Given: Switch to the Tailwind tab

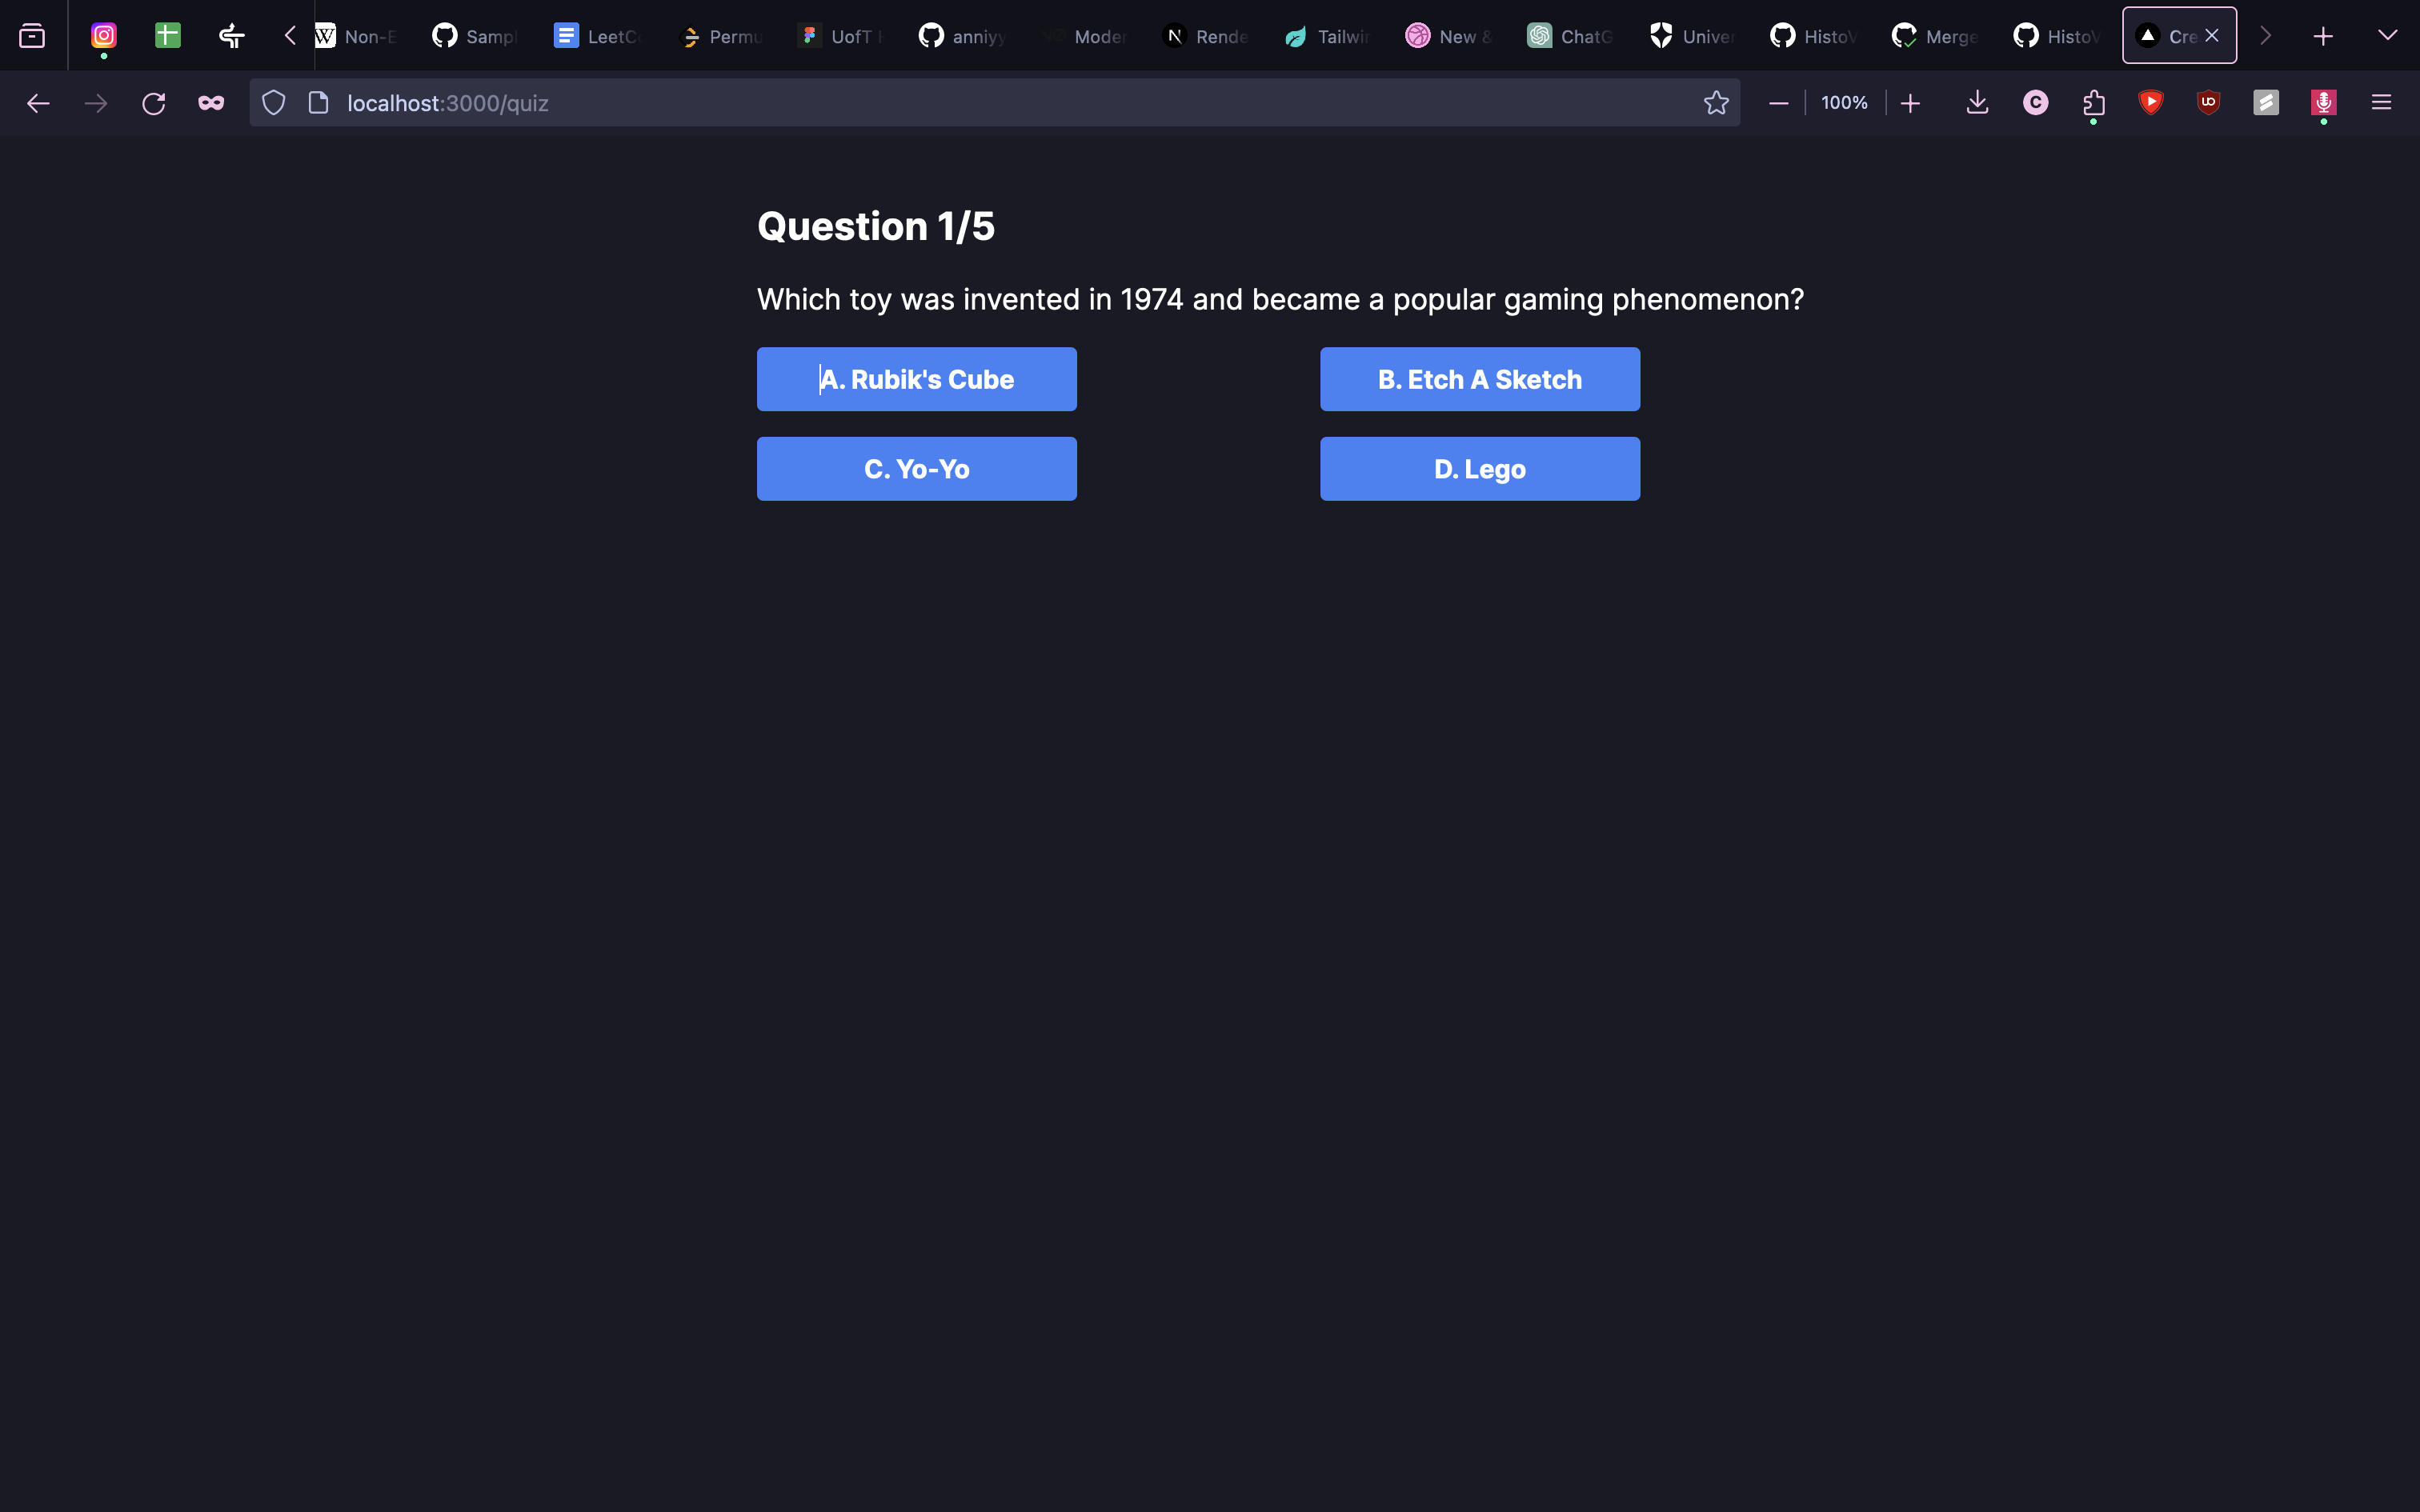Looking at the screenshot, I should click(1327, 36).
